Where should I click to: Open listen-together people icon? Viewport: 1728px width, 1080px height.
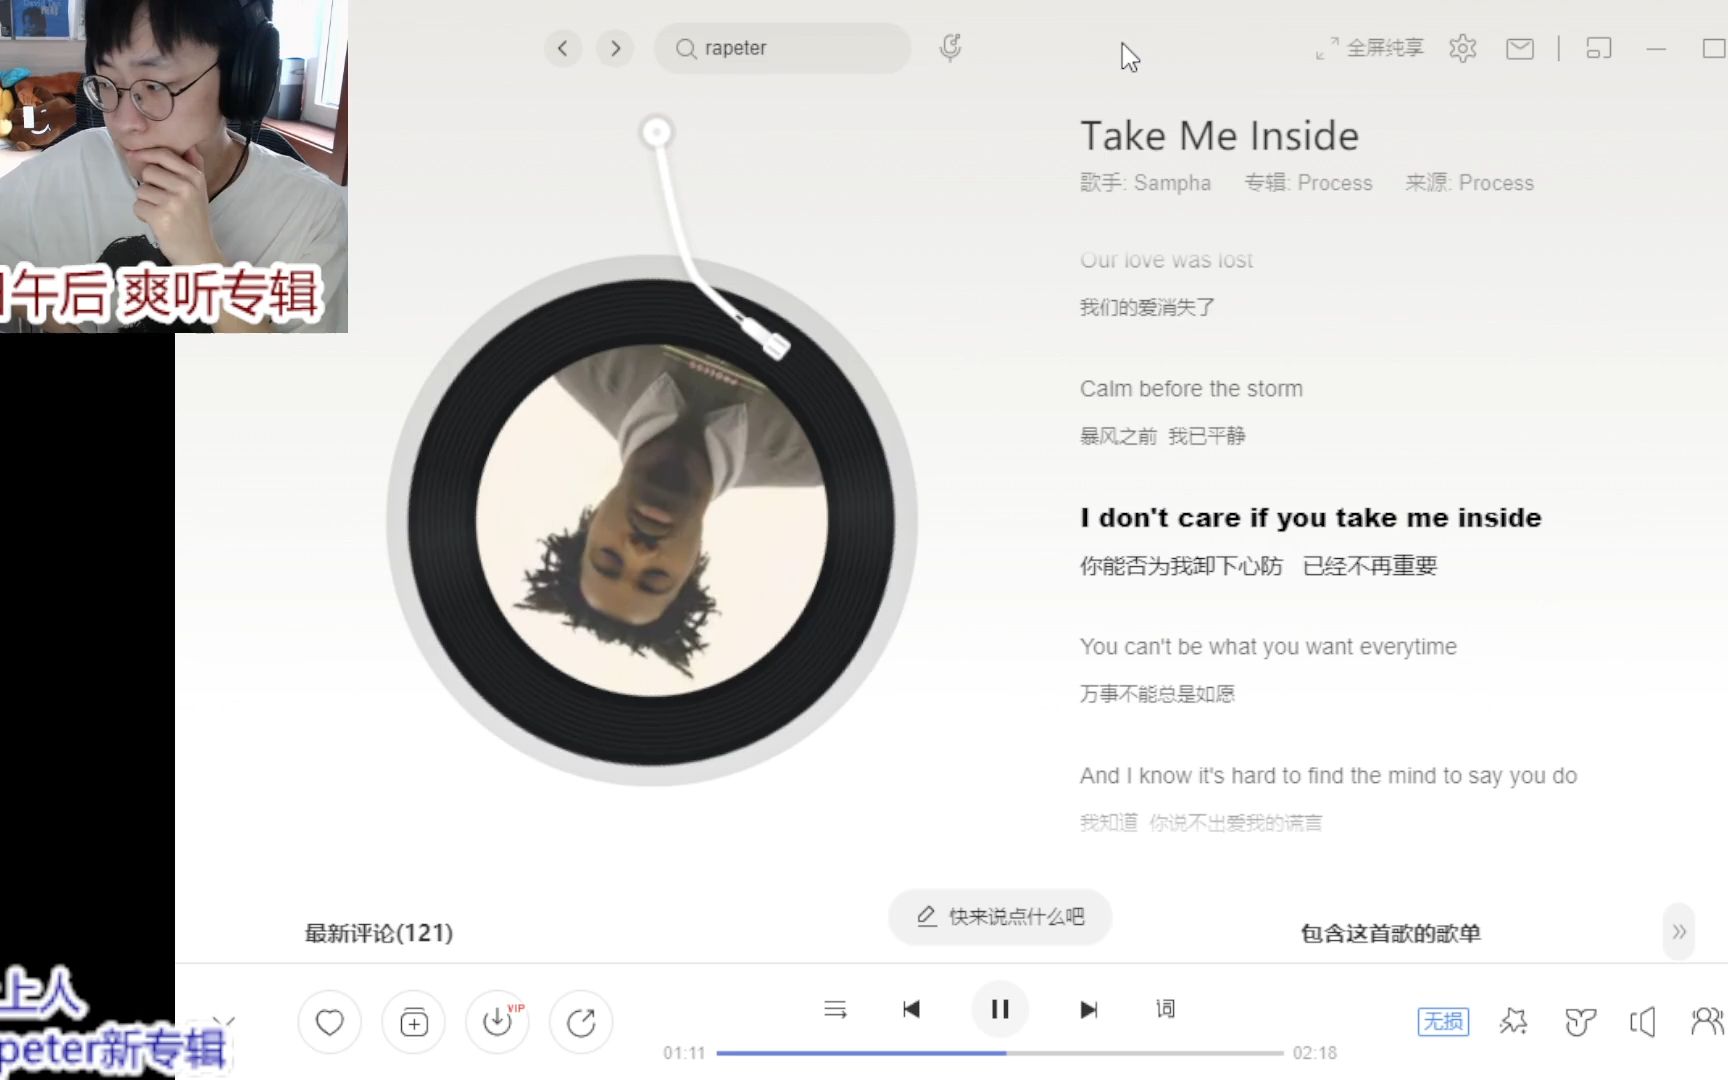point(1707,1021)
